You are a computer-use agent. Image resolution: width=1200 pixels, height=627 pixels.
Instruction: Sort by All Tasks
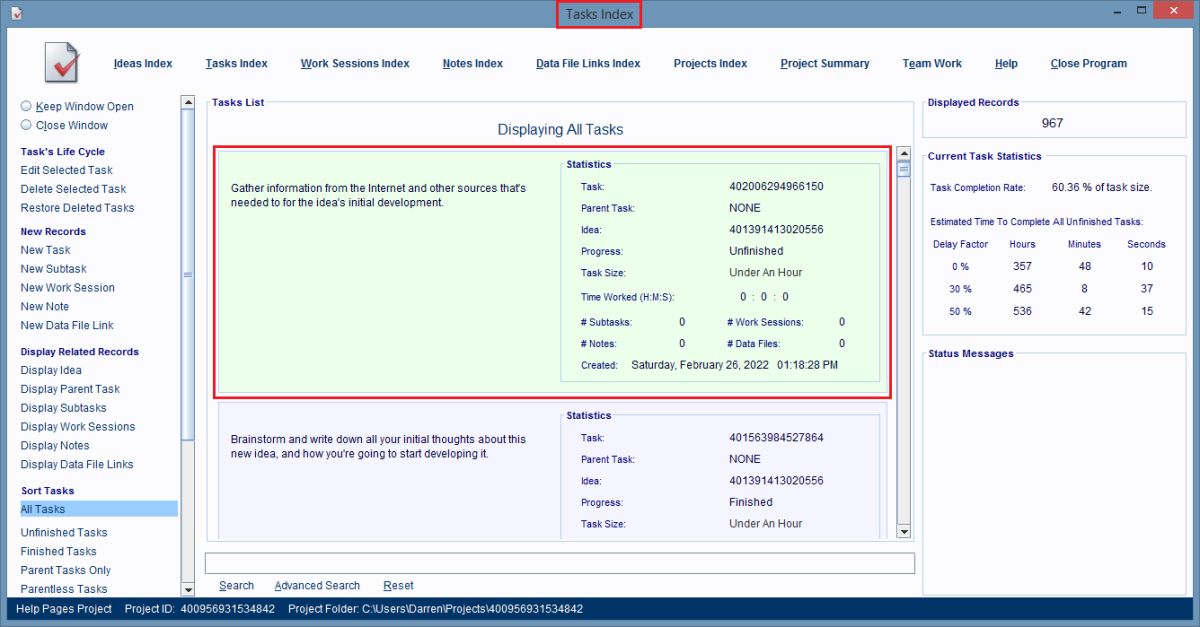click(x=98, y=509)
